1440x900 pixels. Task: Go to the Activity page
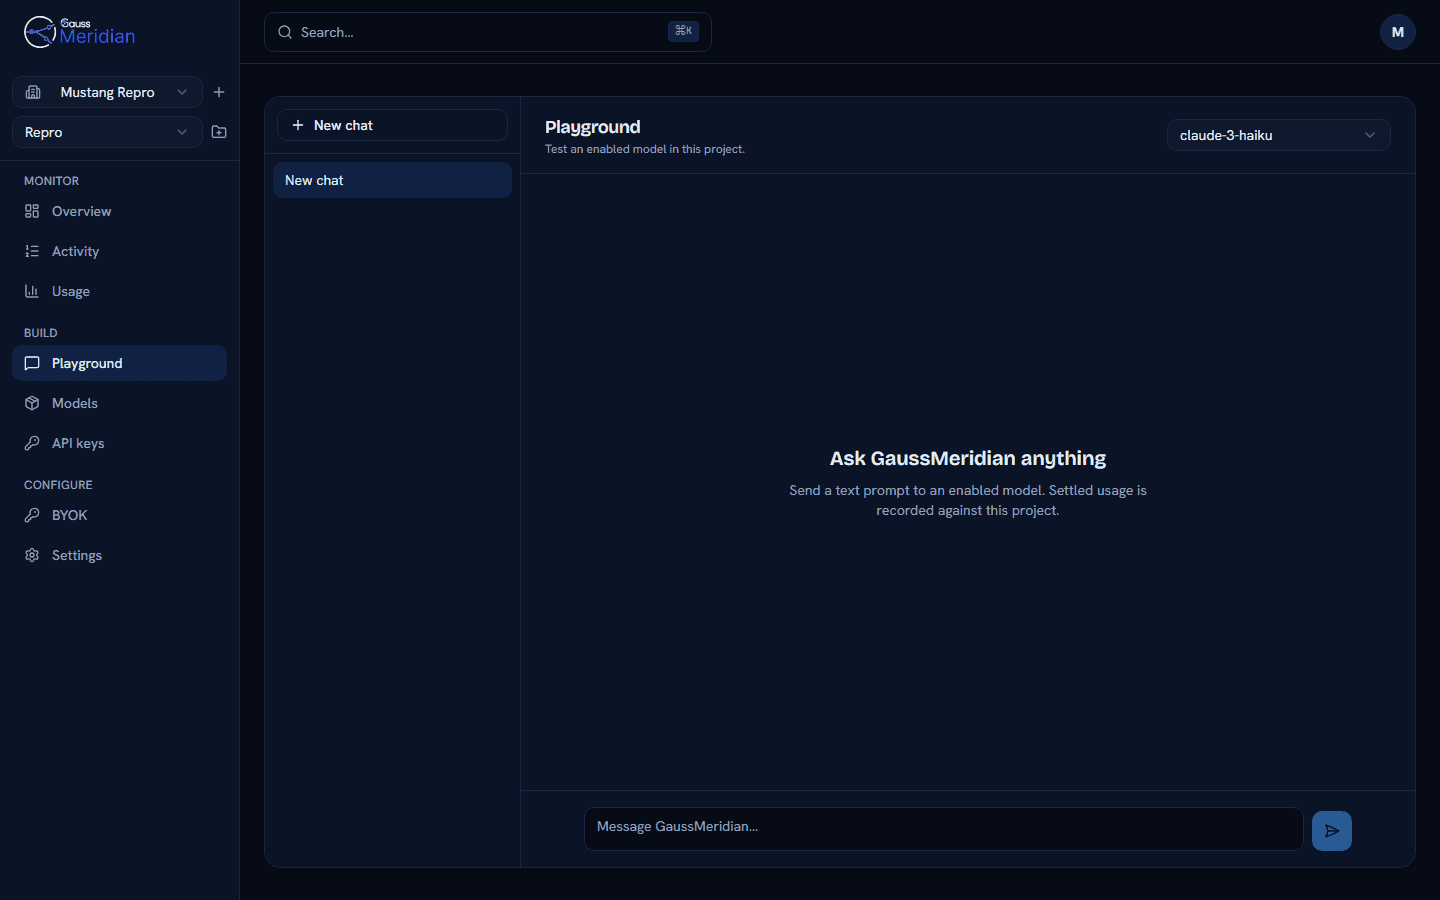[119, 251]
